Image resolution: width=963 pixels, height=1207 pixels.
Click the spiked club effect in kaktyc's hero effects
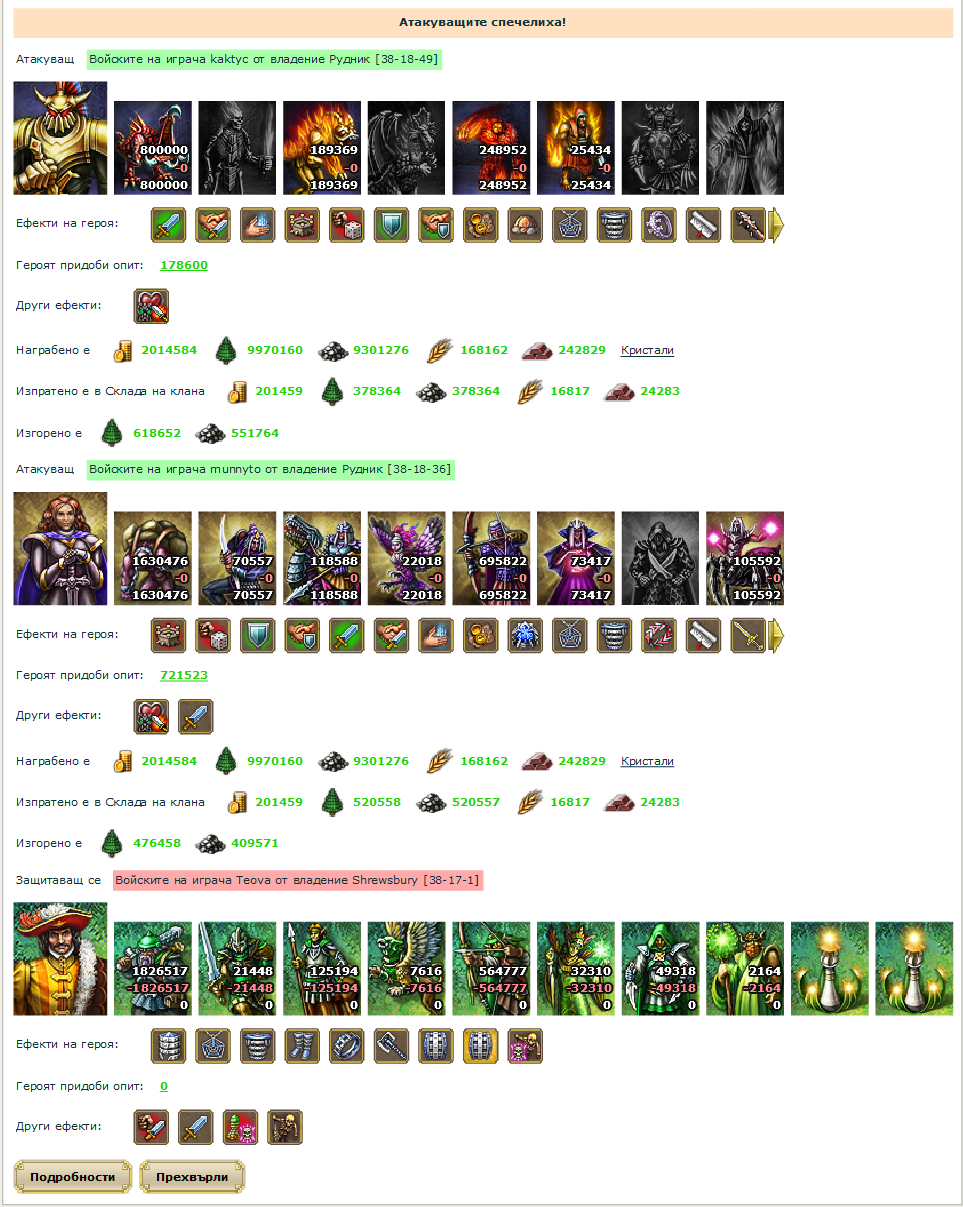pos(748,225)
